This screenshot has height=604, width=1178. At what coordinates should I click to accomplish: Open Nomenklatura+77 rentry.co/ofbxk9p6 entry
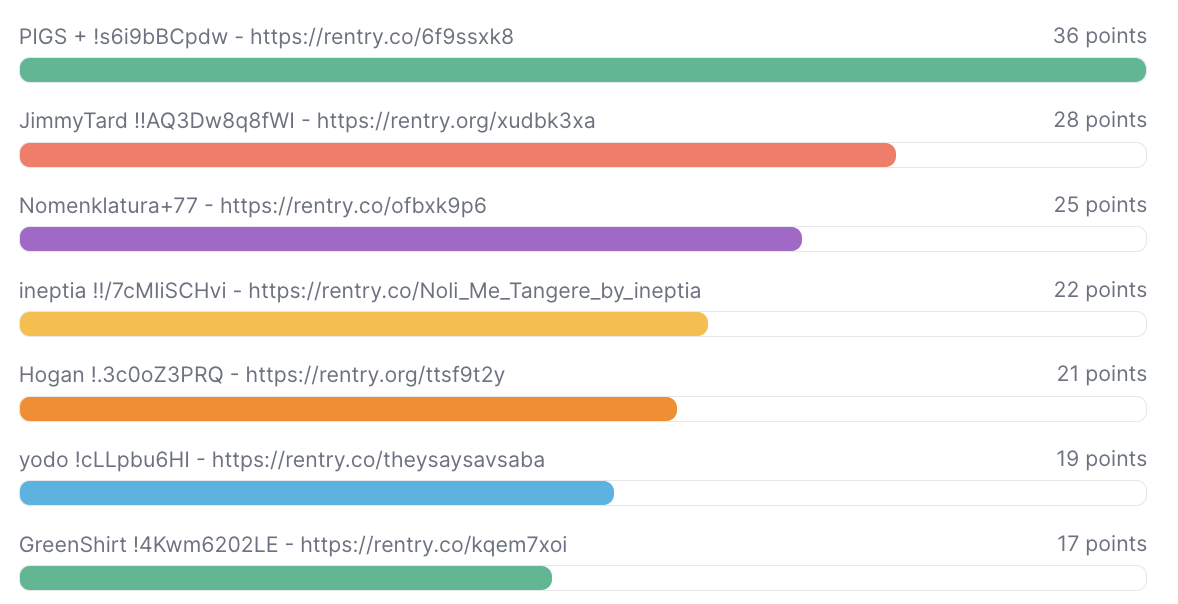tap(252, 206)
